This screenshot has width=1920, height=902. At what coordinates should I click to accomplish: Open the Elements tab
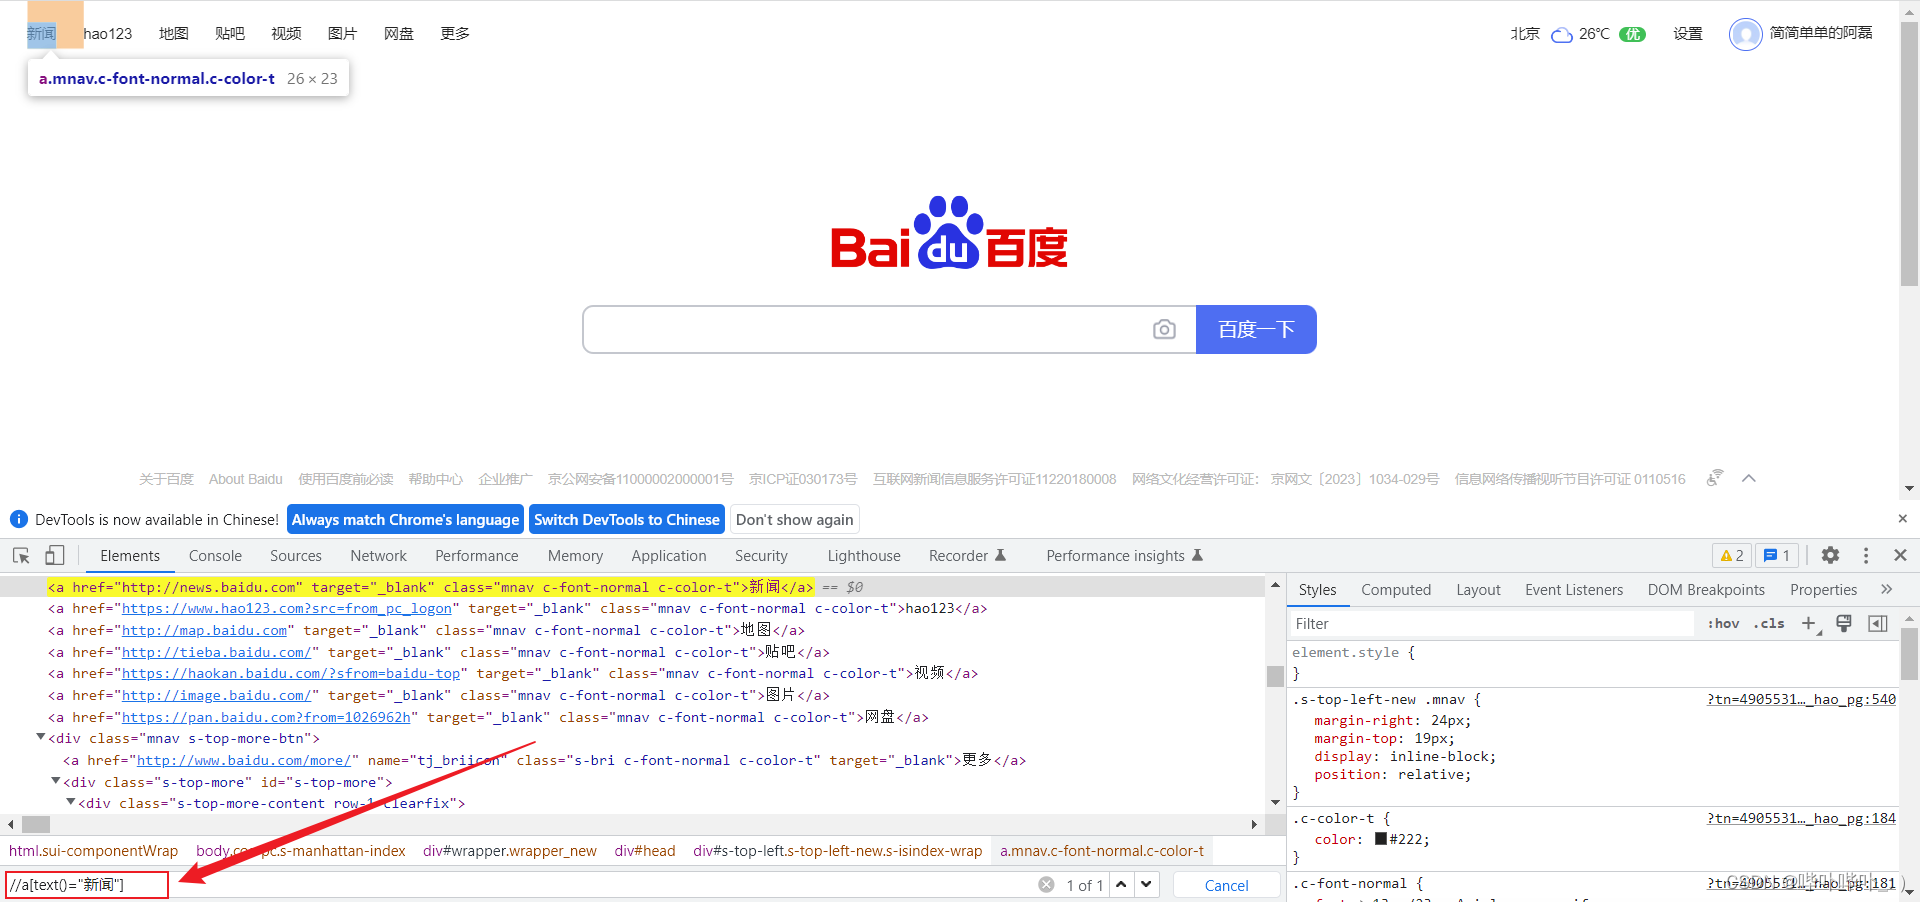point(130,556)
